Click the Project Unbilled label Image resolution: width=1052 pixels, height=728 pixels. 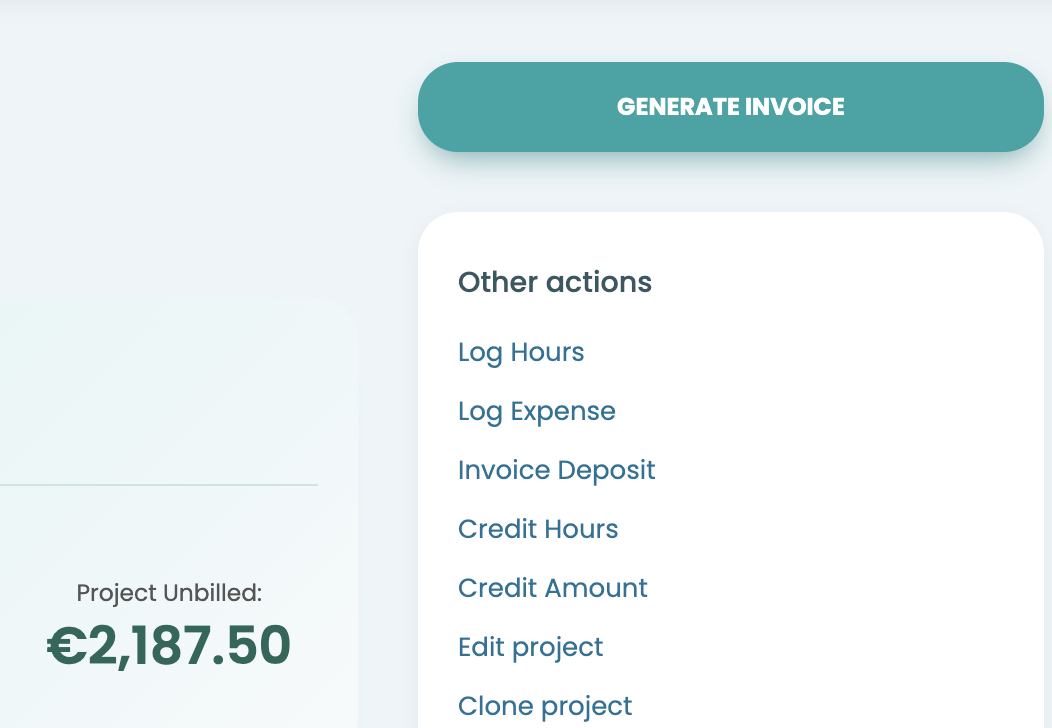(169, 593)
